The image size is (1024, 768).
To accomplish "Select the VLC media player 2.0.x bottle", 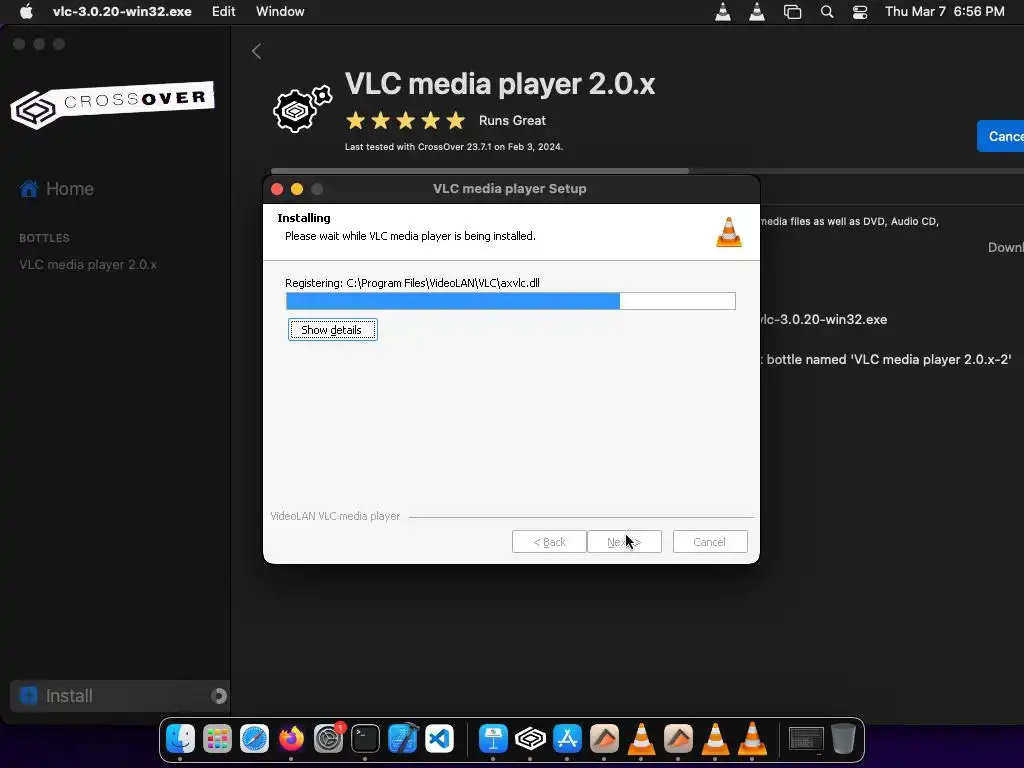I will point(88,264).
